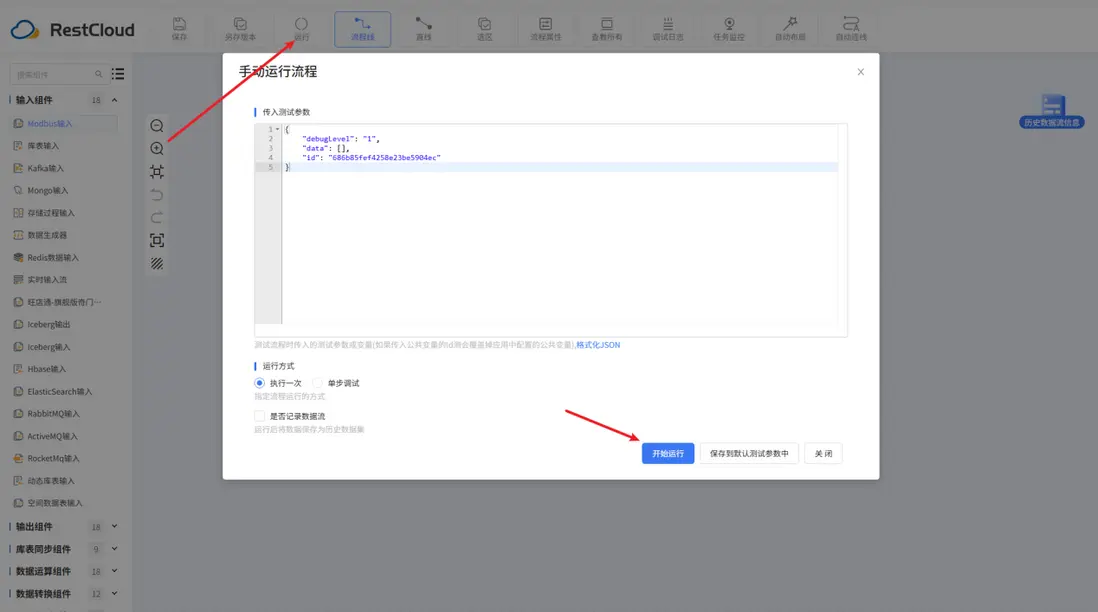The height and width of the screenshot is (612, 1098).
Task: Click the list view icon beside search
Action: pyautogui.click(x=118, y=74)
